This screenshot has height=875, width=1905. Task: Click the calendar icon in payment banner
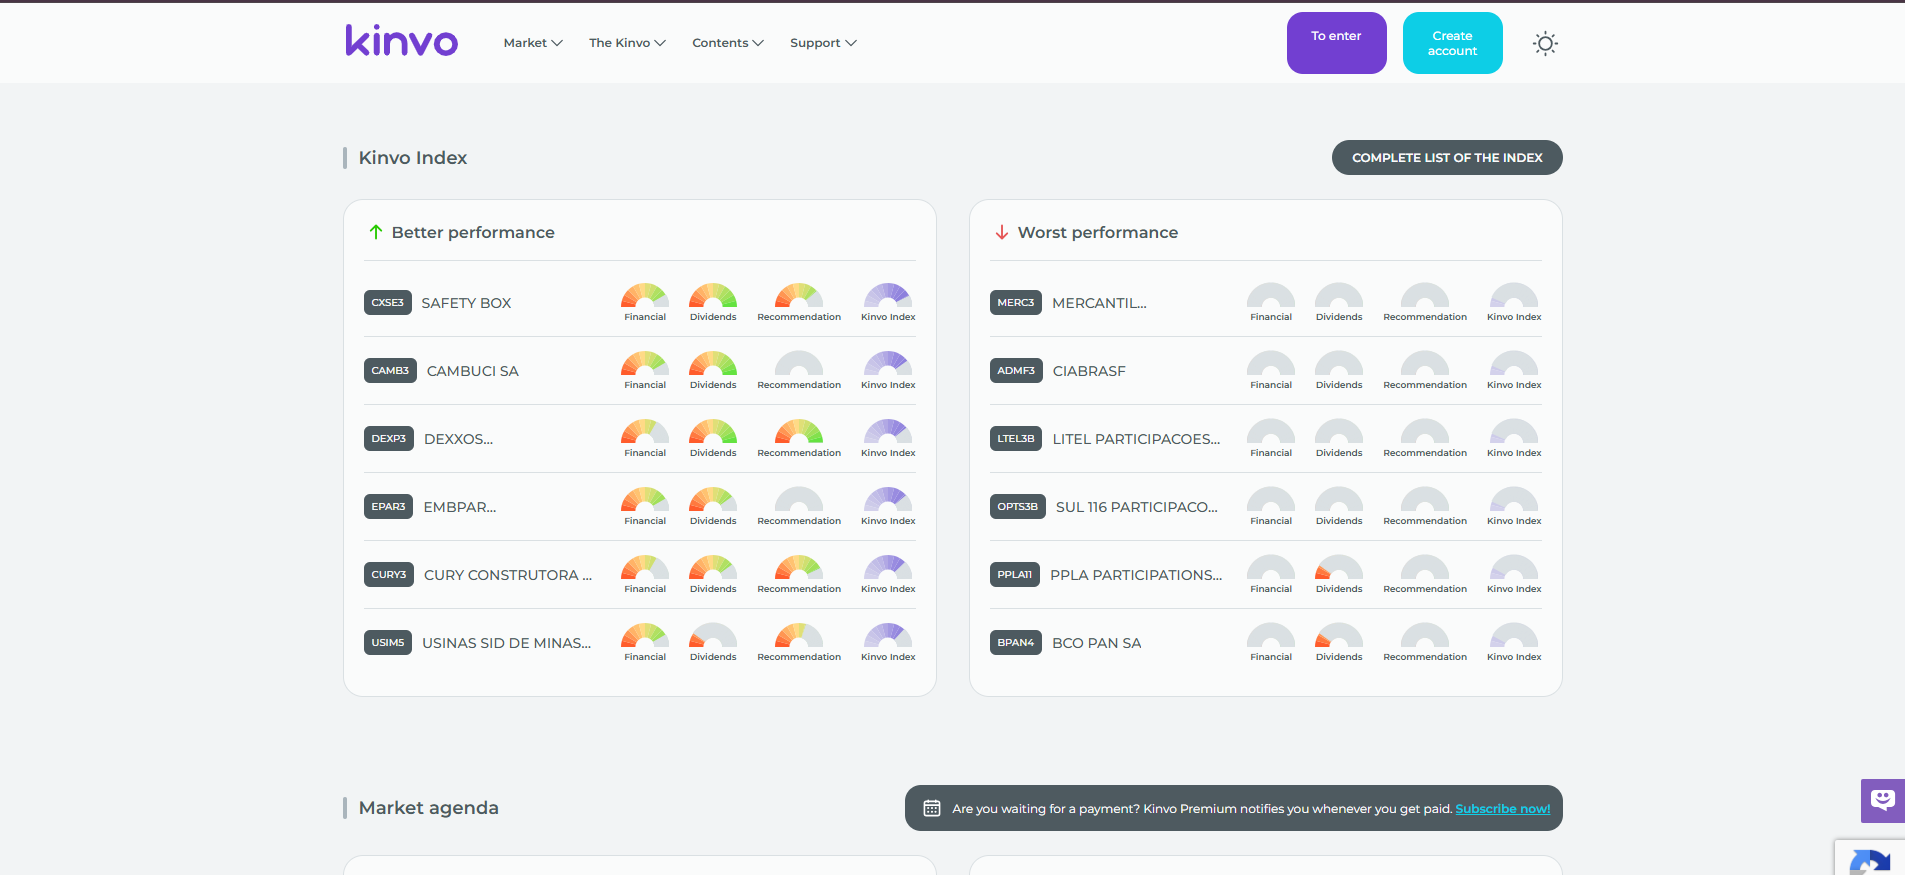coord(932,808)
